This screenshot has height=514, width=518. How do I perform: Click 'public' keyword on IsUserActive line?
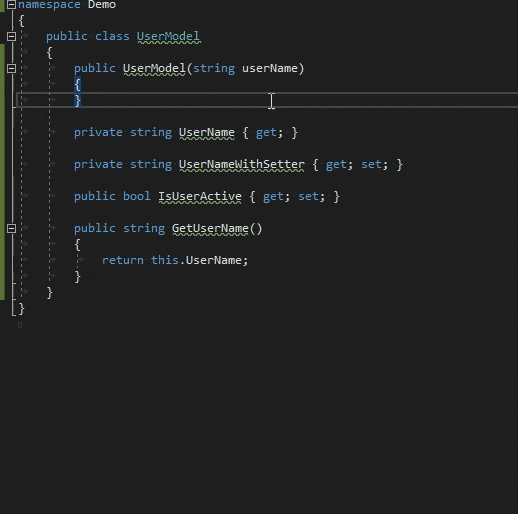click(x=95, y=197)
